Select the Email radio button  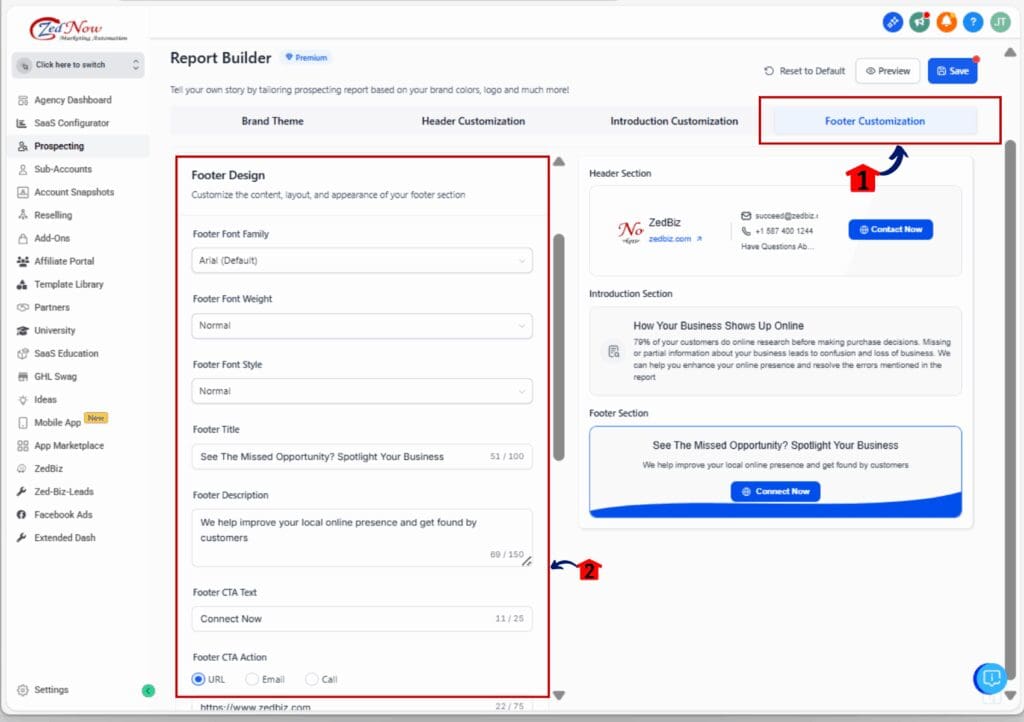(x=250, y=679)
